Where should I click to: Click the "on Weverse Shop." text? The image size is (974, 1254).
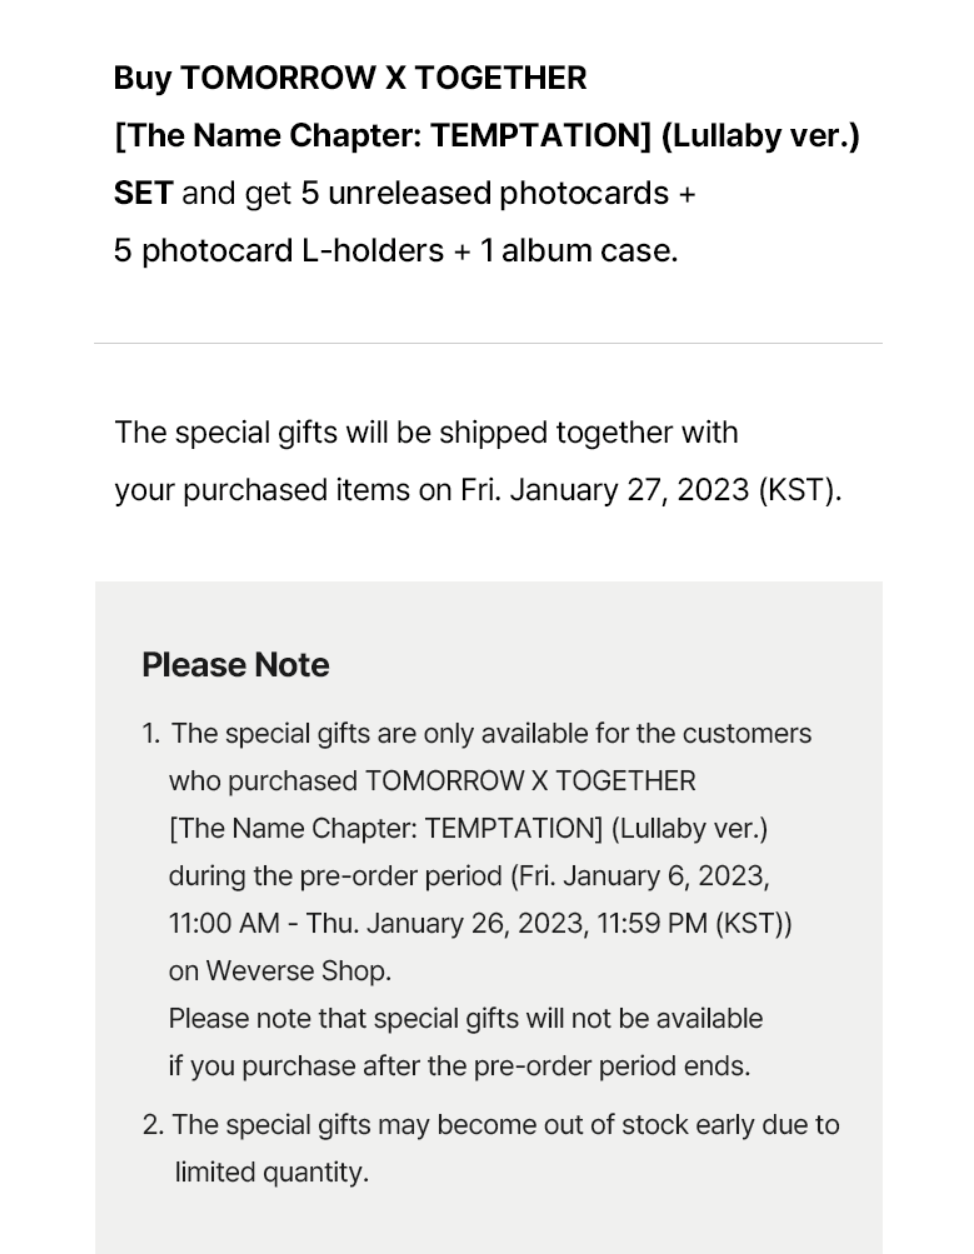pyautogui.click(x=279, y=971)
